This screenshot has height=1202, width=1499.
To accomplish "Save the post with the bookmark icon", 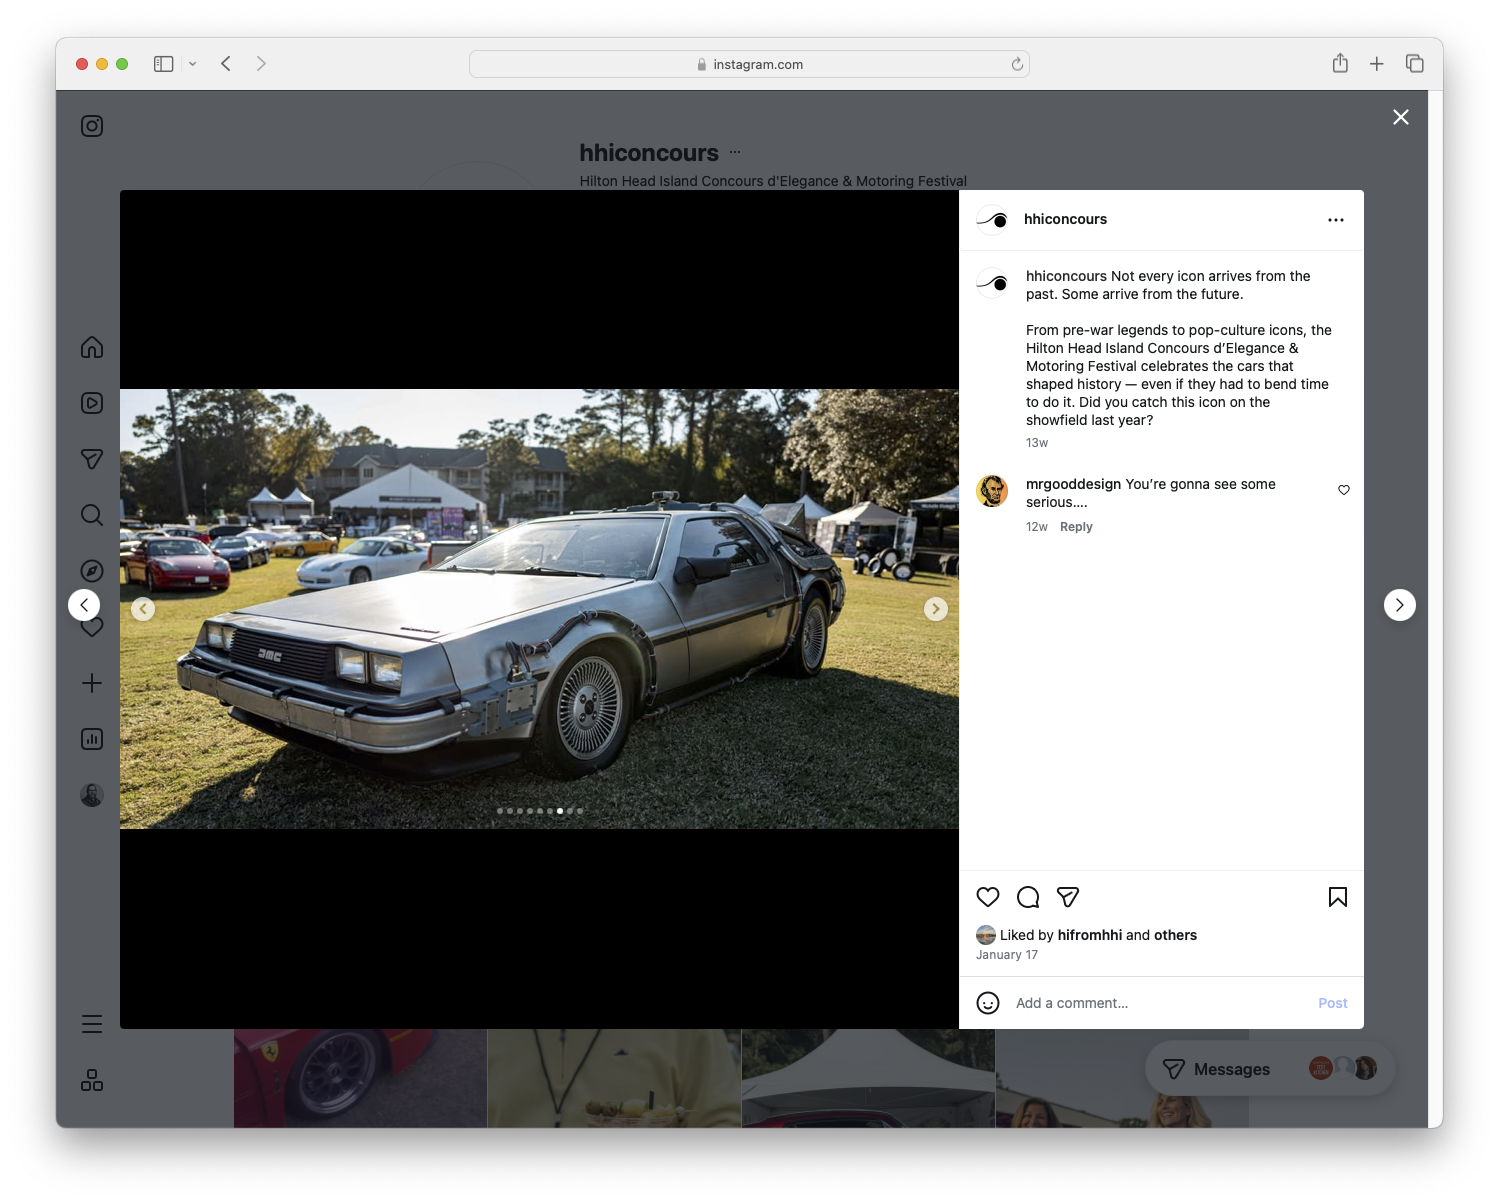I will pyautogui.click(x=1337, y=897).
